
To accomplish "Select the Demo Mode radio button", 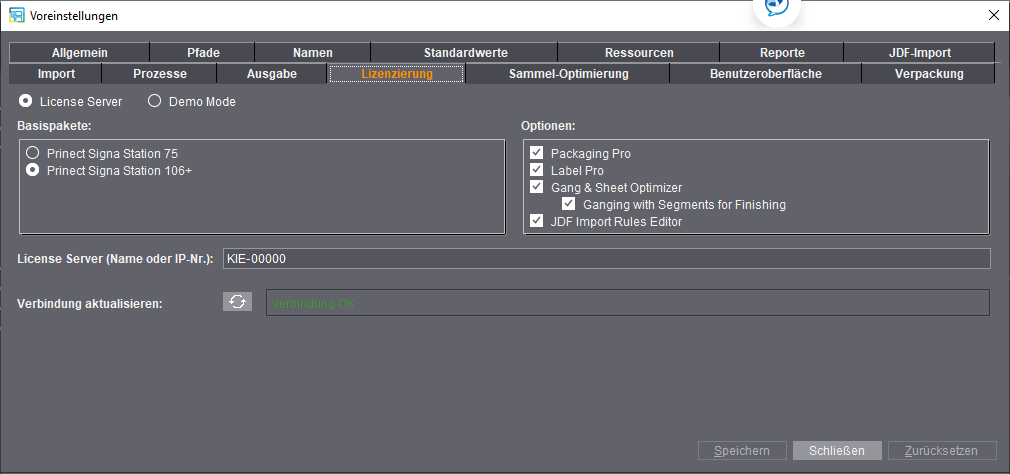I will 155,101.
